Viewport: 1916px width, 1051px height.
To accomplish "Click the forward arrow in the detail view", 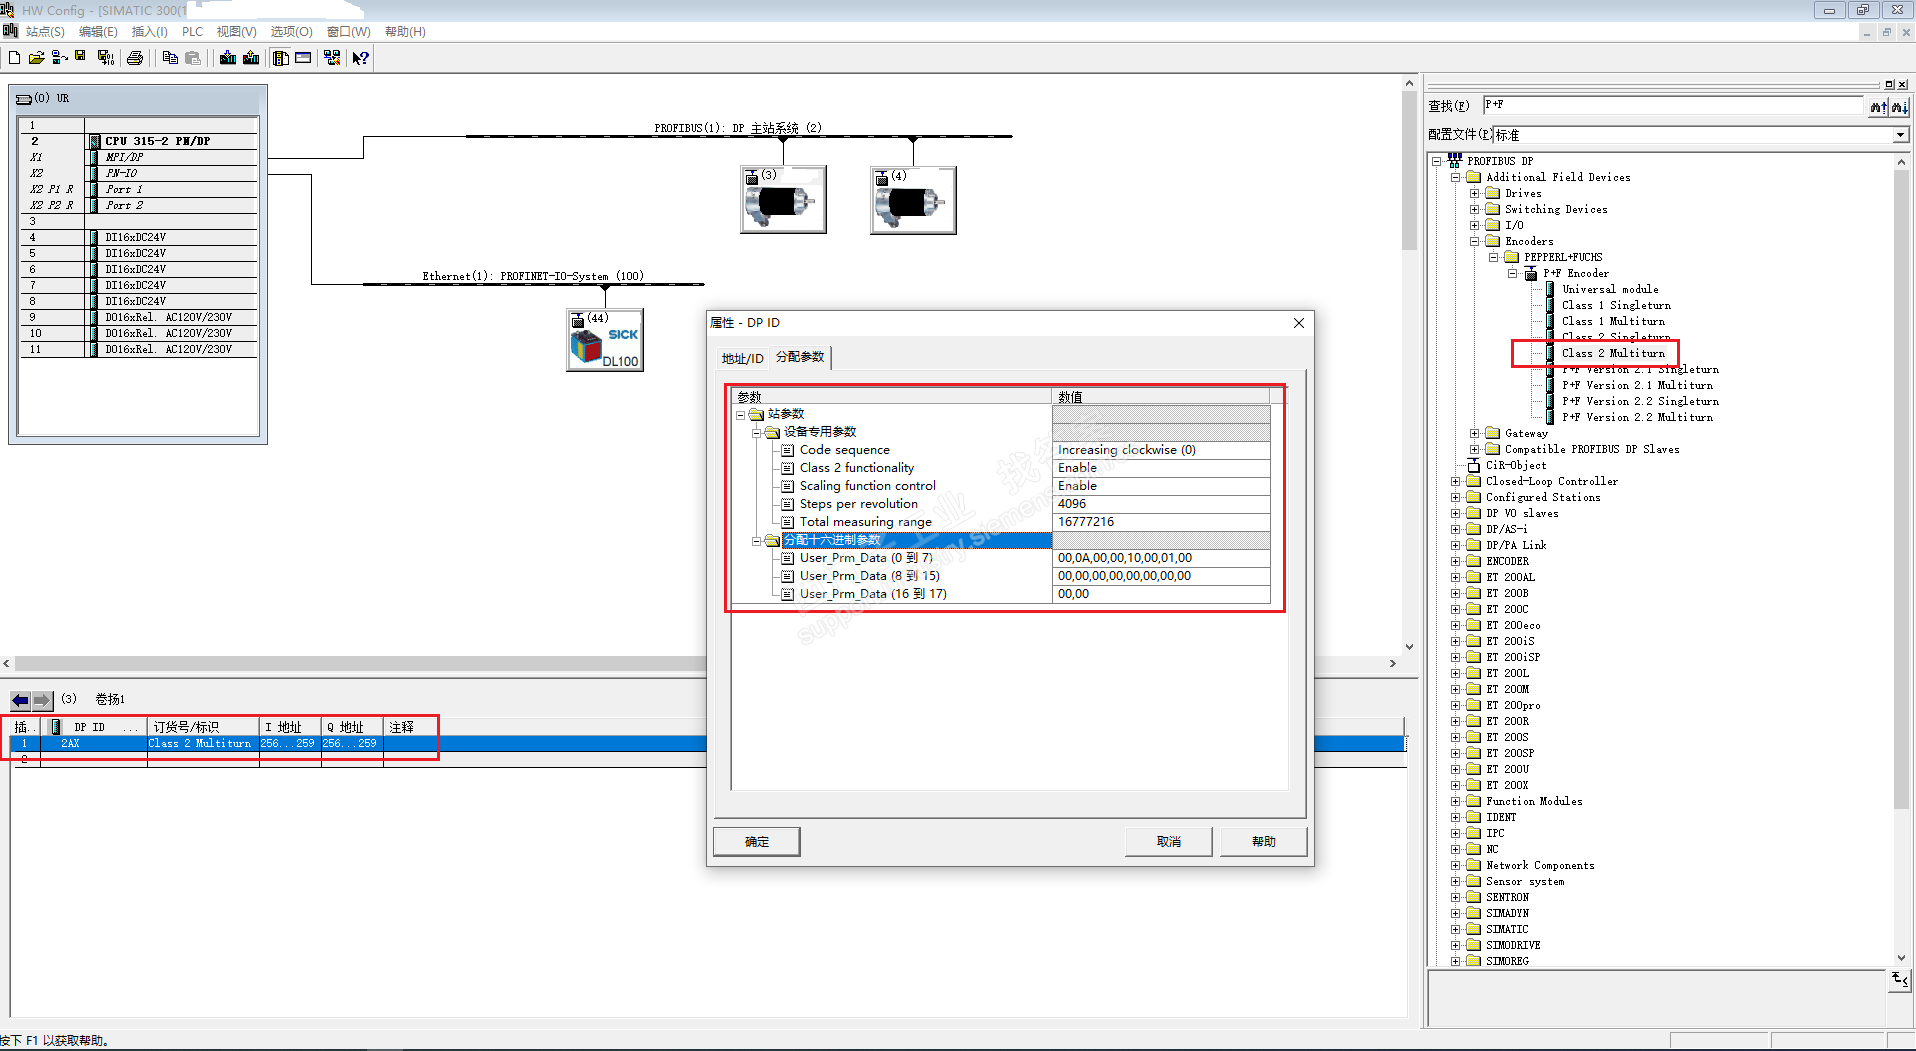I will 42,700.
